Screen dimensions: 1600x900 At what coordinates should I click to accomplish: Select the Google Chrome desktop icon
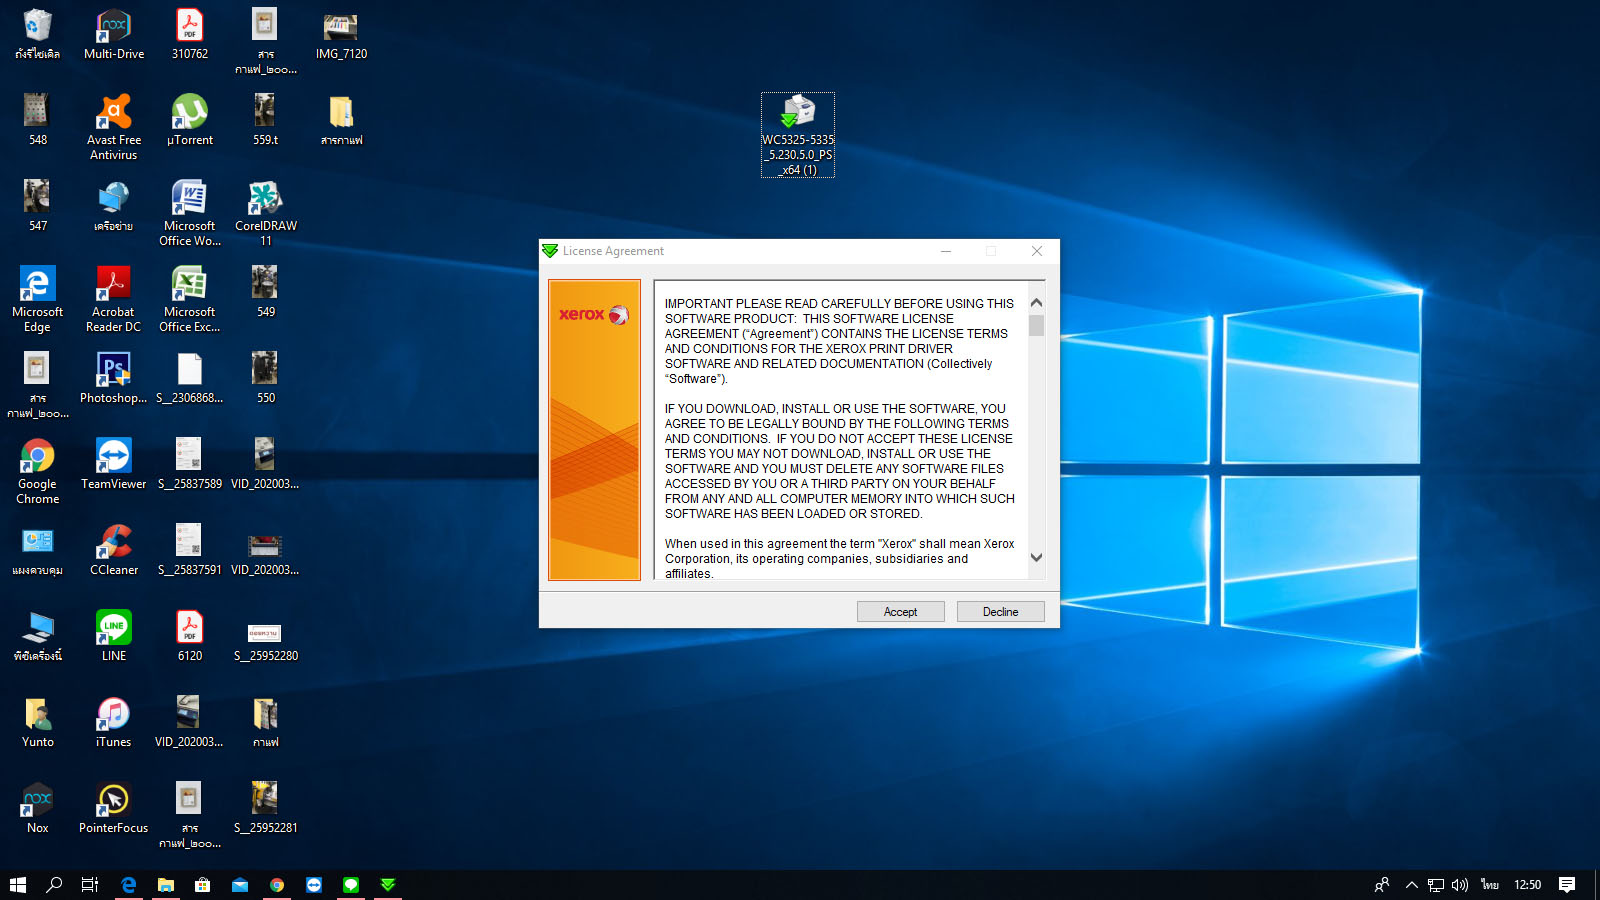(38, 458)
